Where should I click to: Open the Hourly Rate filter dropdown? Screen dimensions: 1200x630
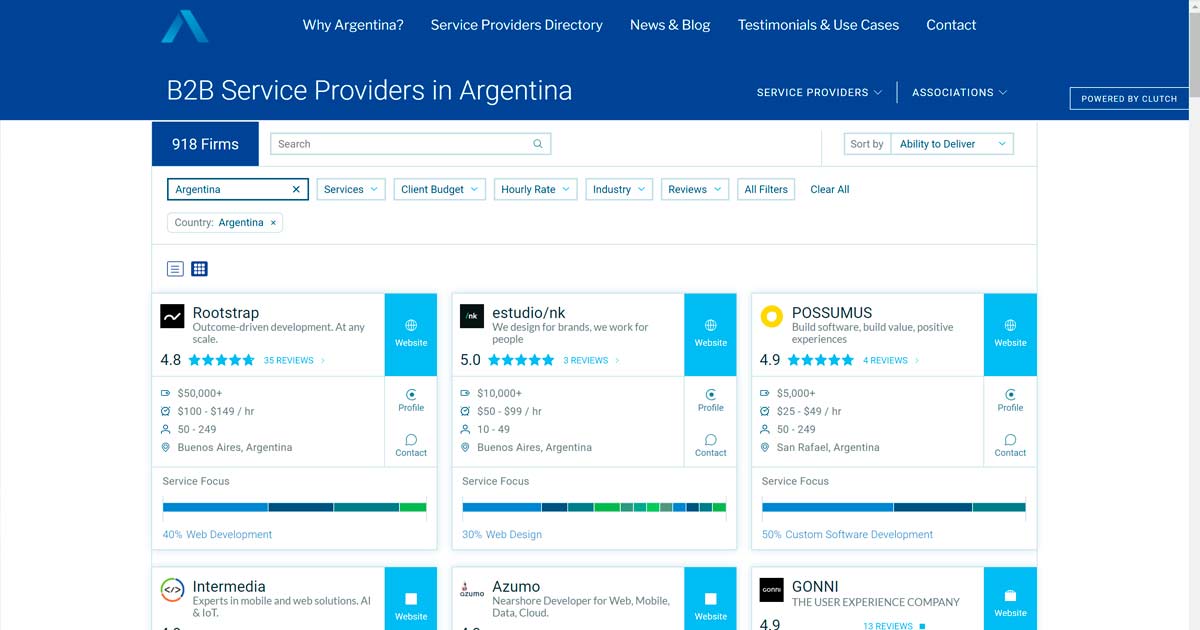click(535, 189)
